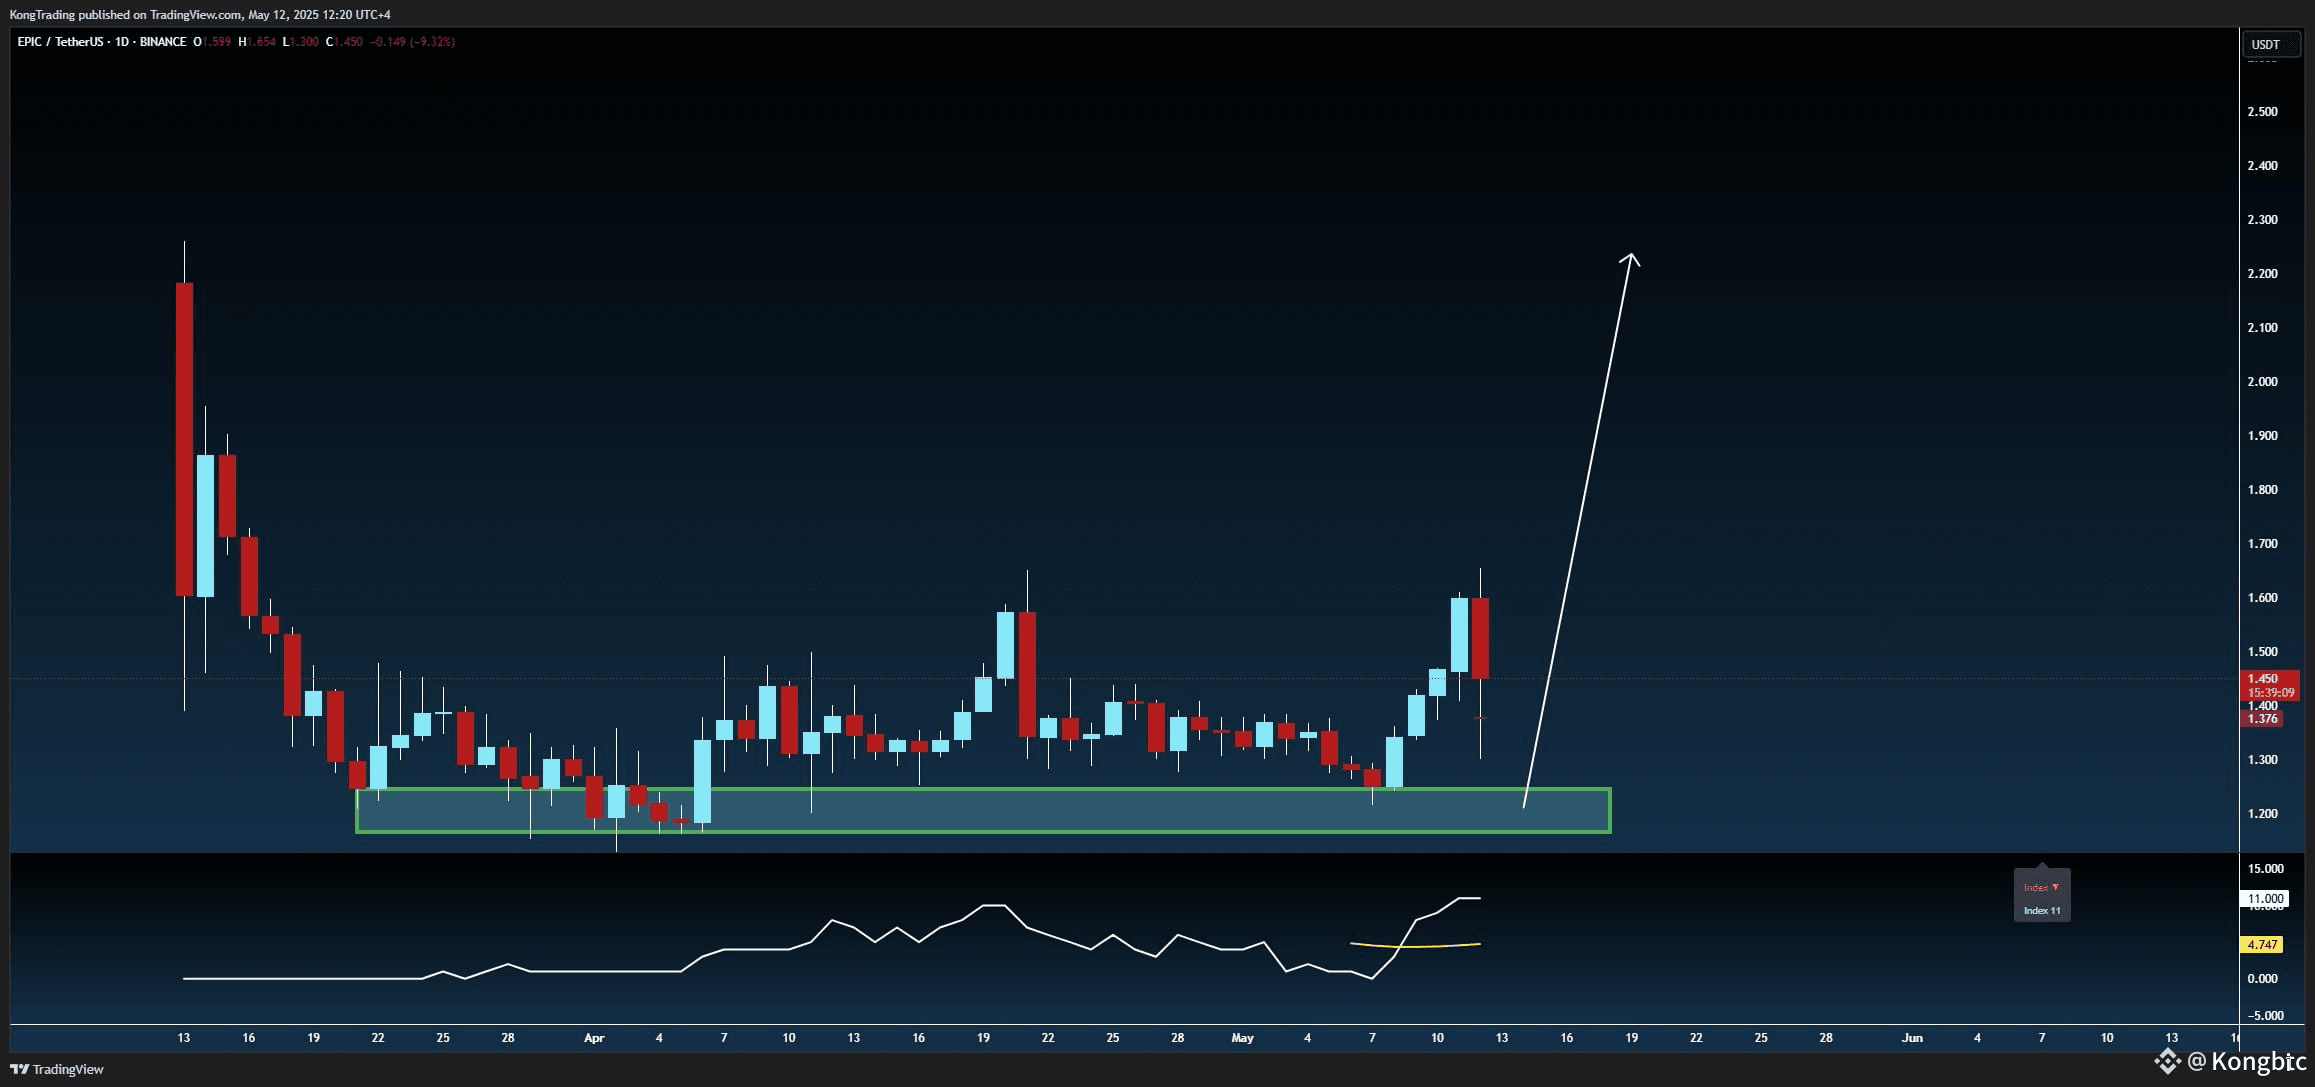The height and width of the screenshot is (1087, 2315).
Task: Expand the EPIC / TetherUS symbol menu
Action: point(60,42)
